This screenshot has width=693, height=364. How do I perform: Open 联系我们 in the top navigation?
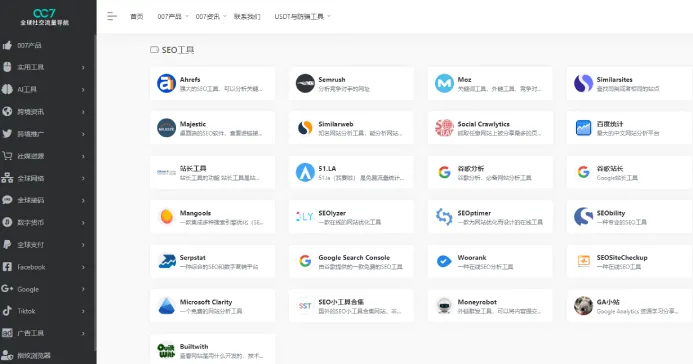pos(247,16)
